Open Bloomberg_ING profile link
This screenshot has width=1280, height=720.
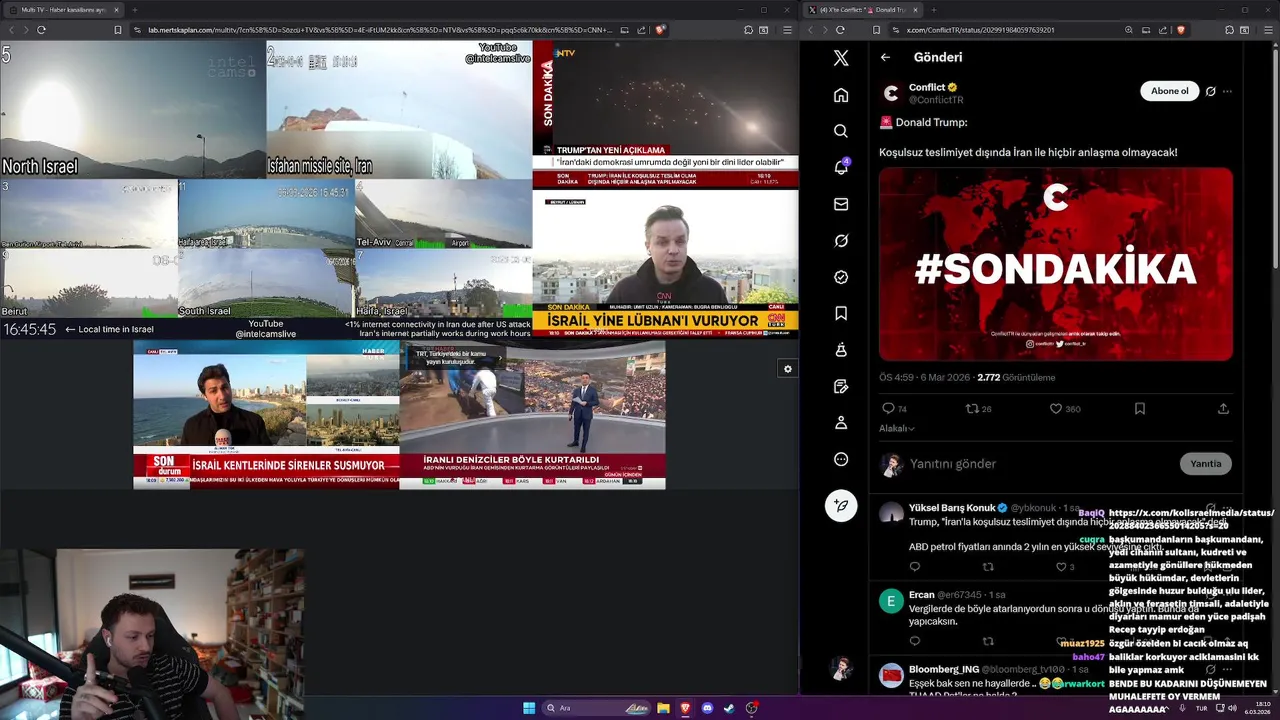point(944,669)
